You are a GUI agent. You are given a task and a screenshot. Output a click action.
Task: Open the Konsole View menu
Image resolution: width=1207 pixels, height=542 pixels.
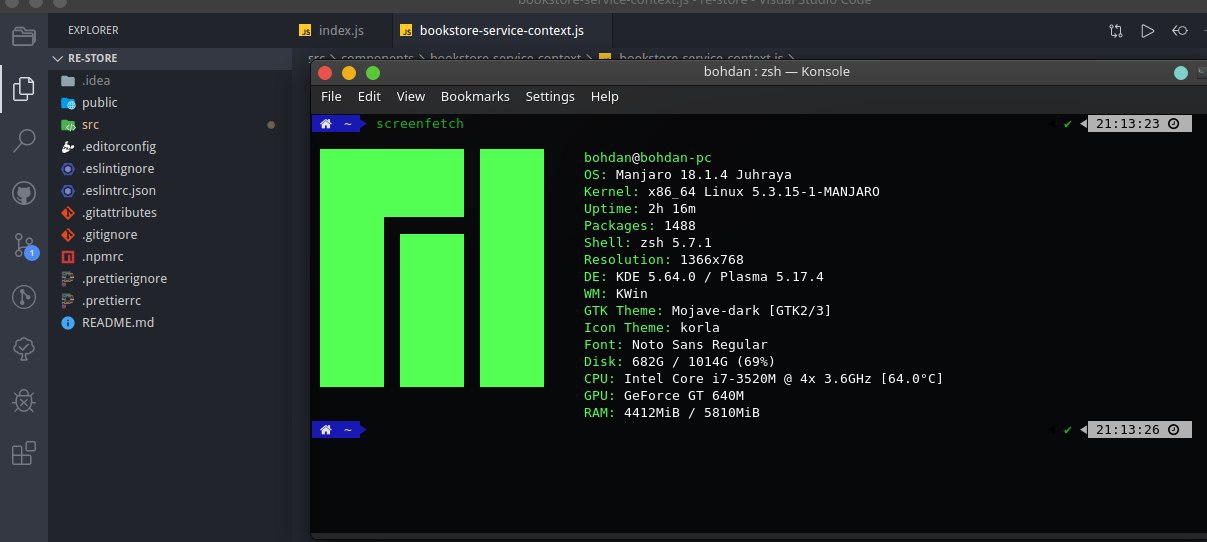point(410,97)
